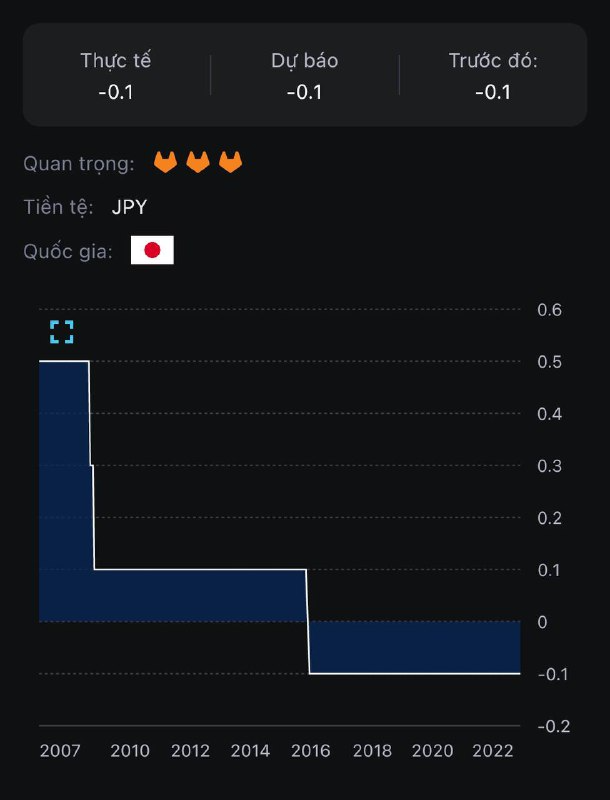Click the first fox importance icon
The image size is (610, 800).
(x=165, y=161)
